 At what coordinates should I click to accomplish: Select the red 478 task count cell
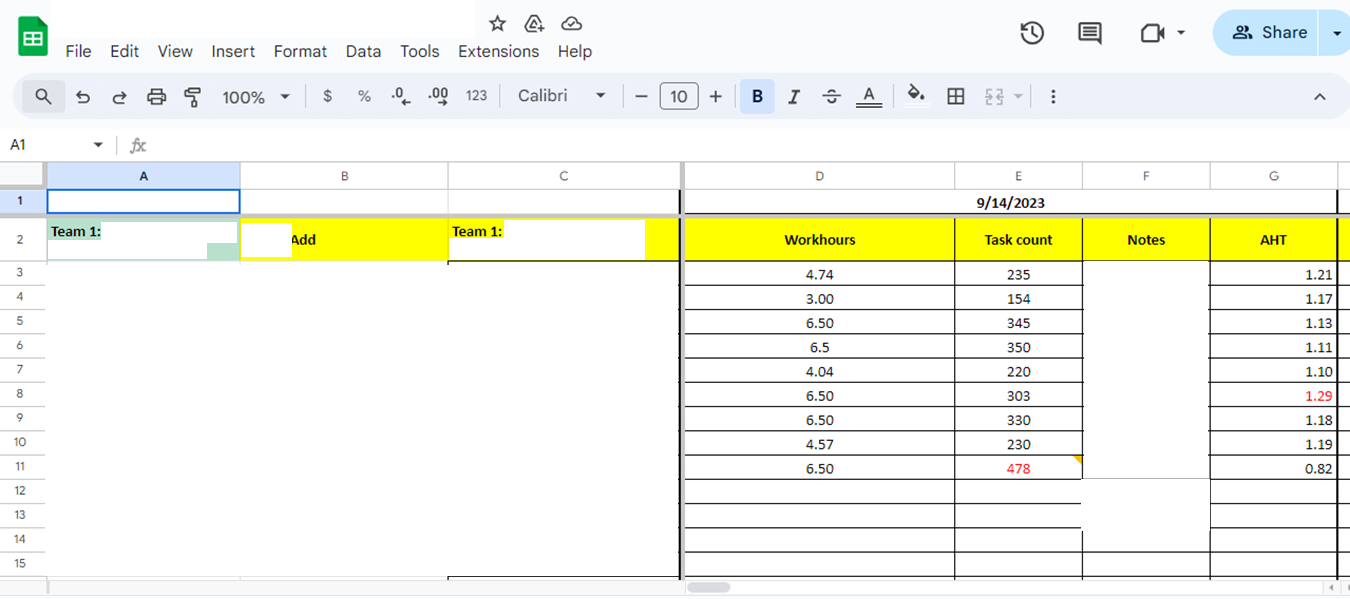[1018, 468]
